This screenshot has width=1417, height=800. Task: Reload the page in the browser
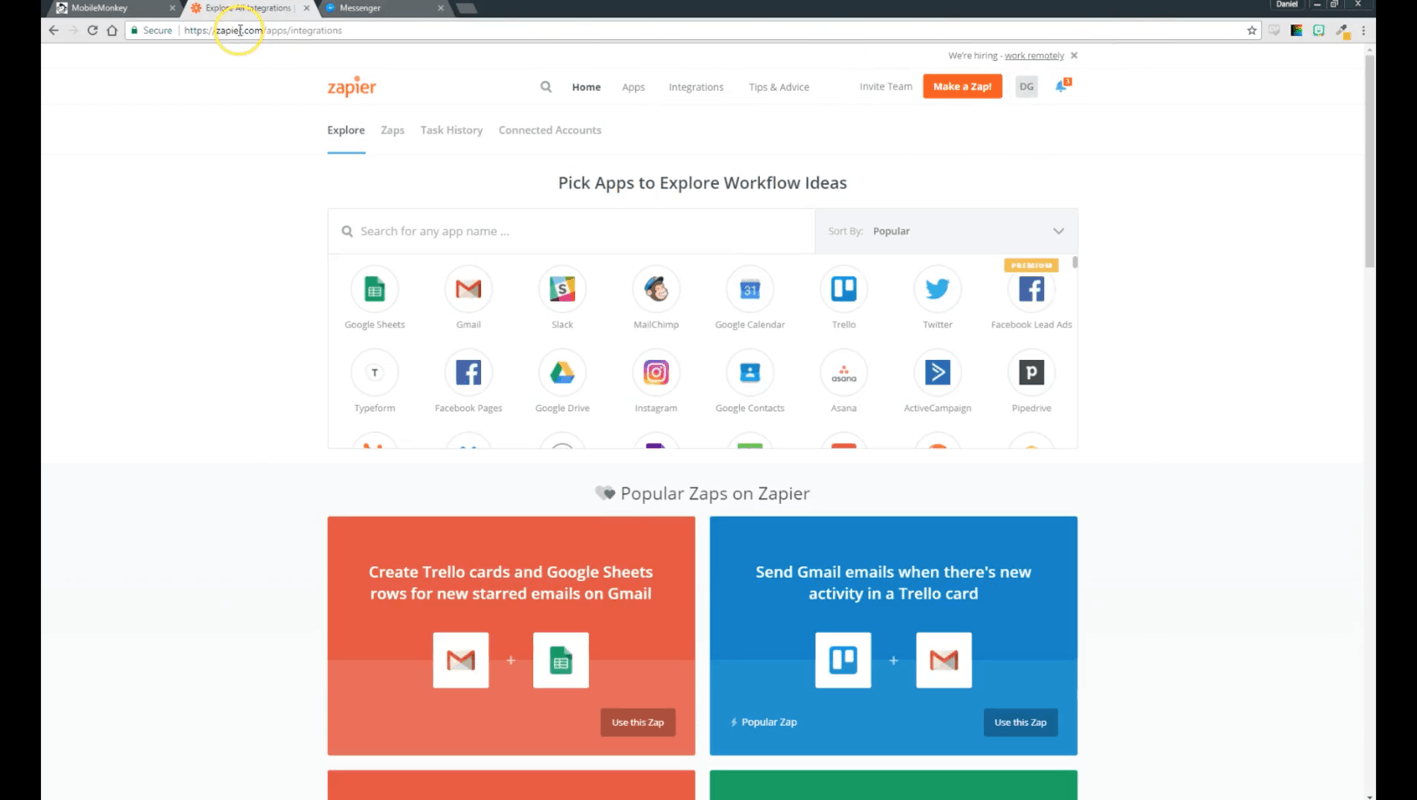click(x=92, y=30)
